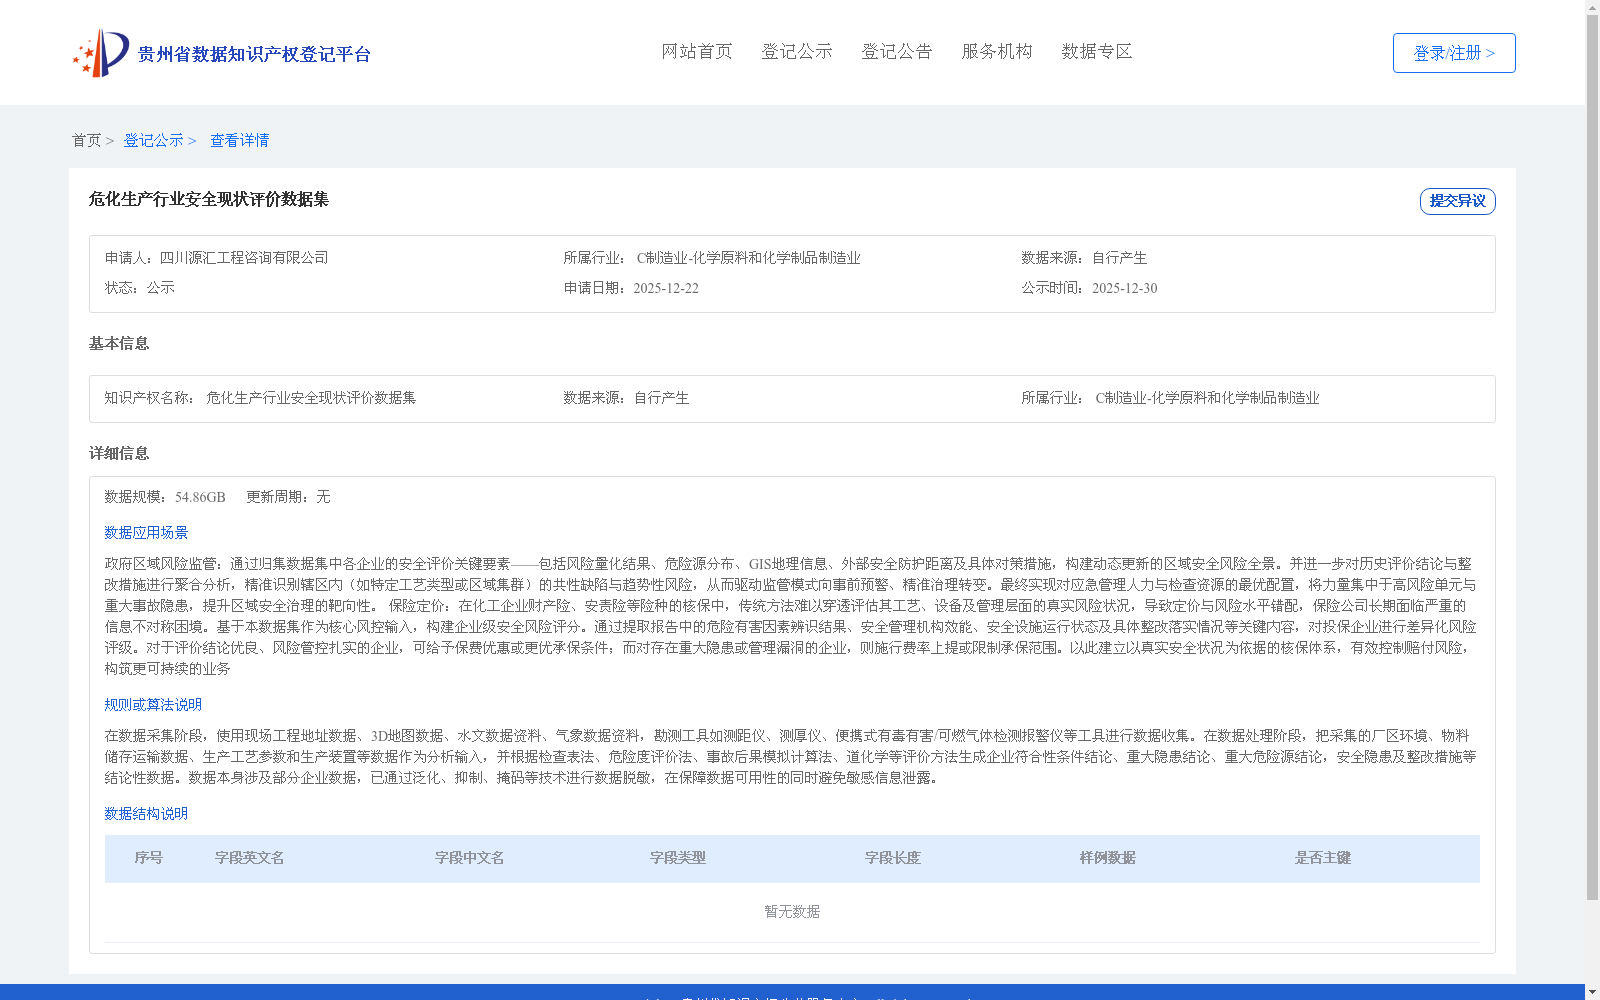Click the 贵州省数据知识产权登记平台 site title
Viewport: 1600px width, 1000px height.
[x=254, y=55]
